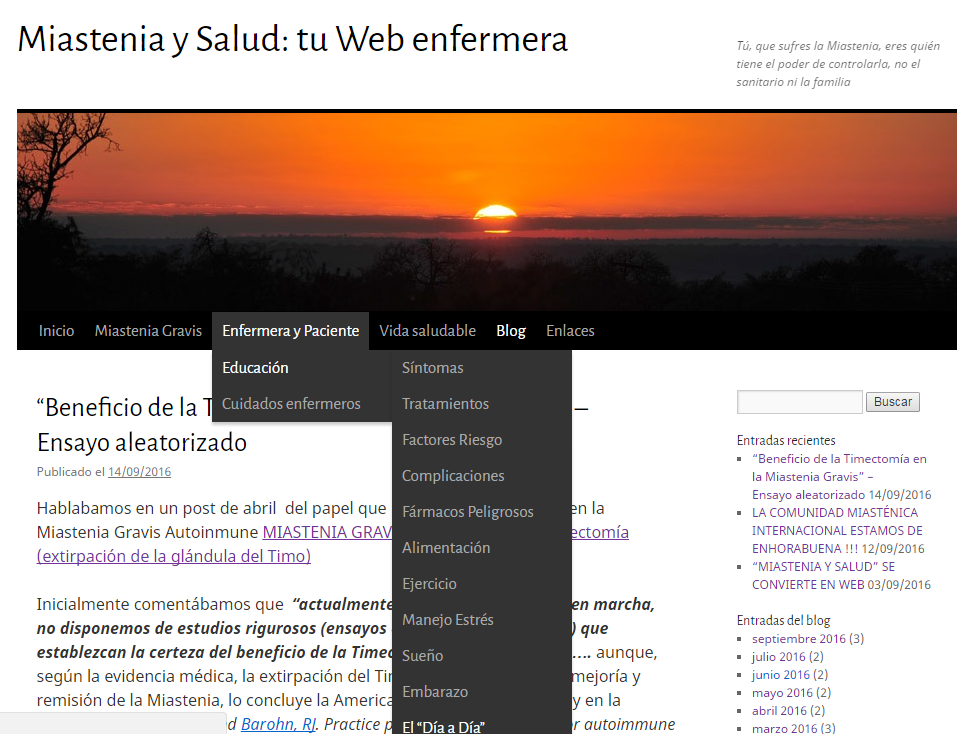Open recent post about Comunidad Miasténica Internacional
Image resolution: width=974 pixels, height=734 pixels.
pos(836,530)
